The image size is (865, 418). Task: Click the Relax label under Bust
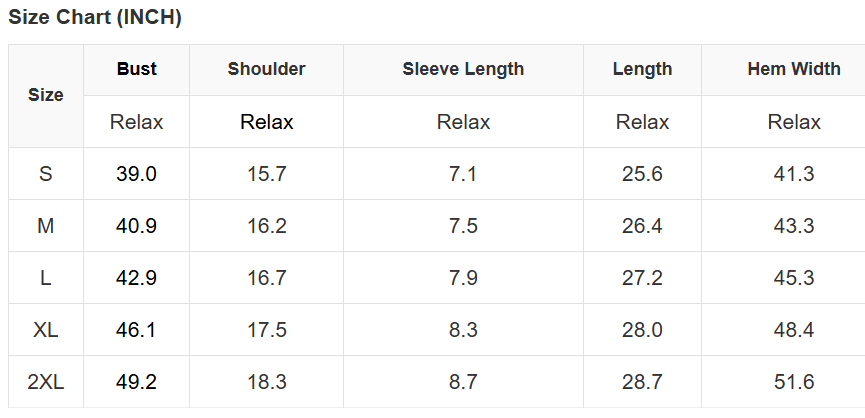pyautogui.click(x=137, y=122)
